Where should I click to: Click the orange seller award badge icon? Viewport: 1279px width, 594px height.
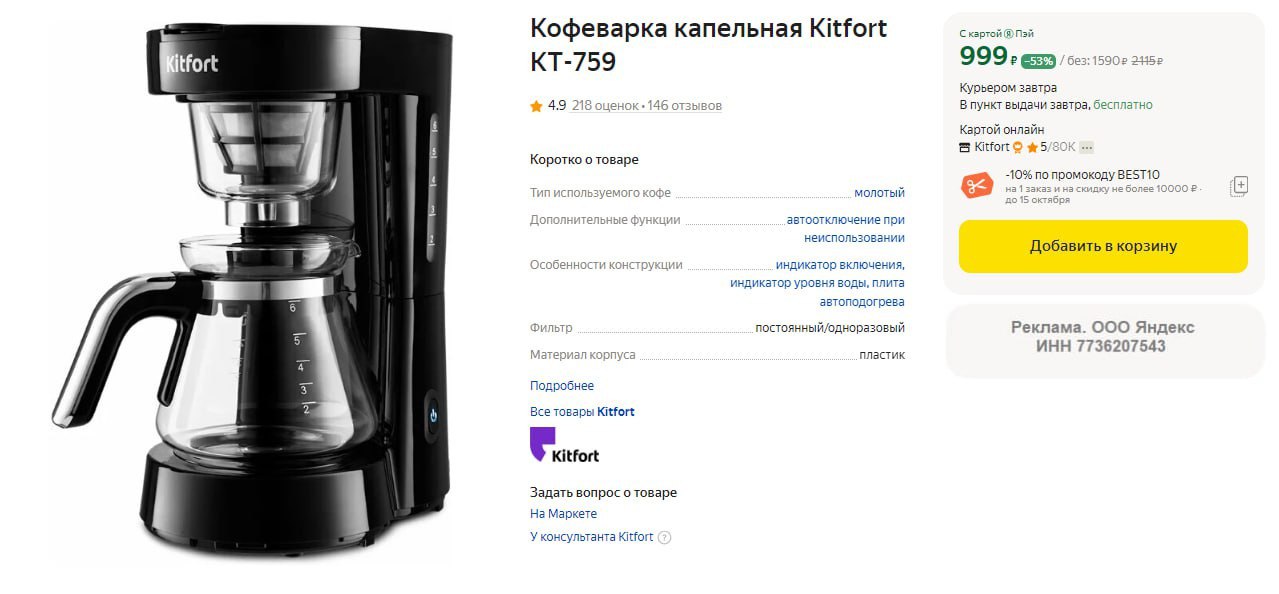tap(1018, 147)
